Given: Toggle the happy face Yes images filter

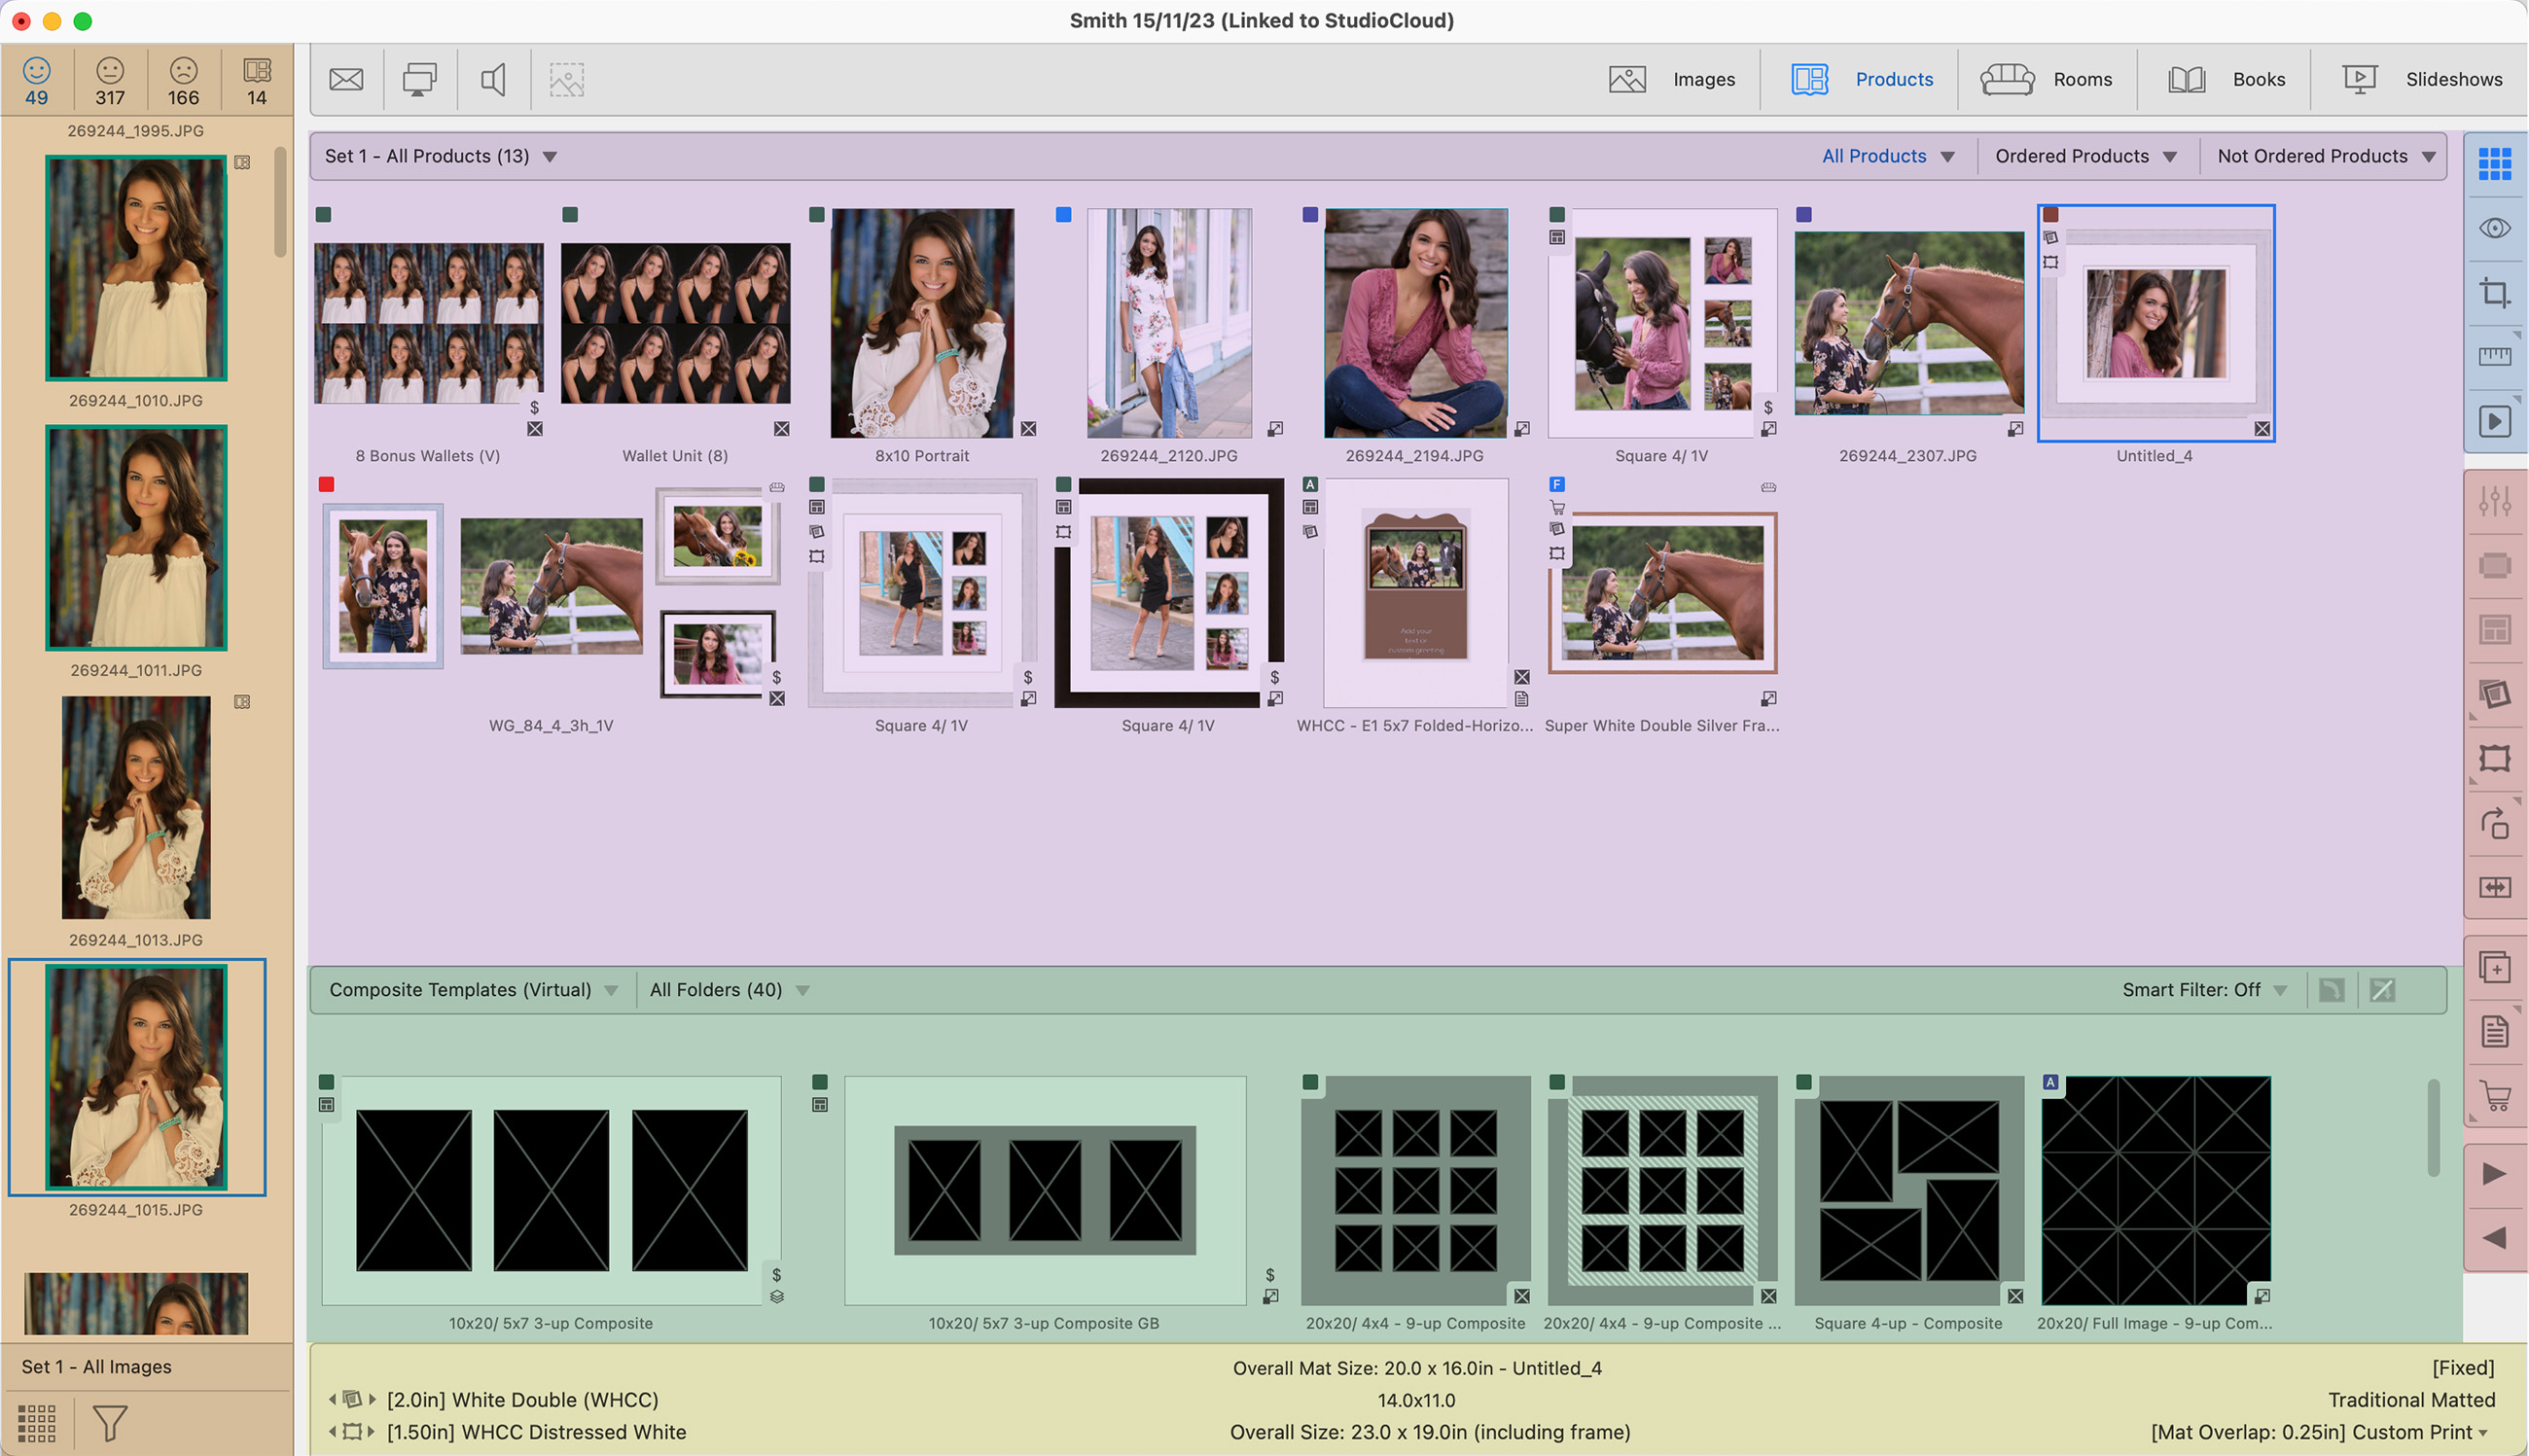Looking at the screenshot, I should (x=37, y=80).
